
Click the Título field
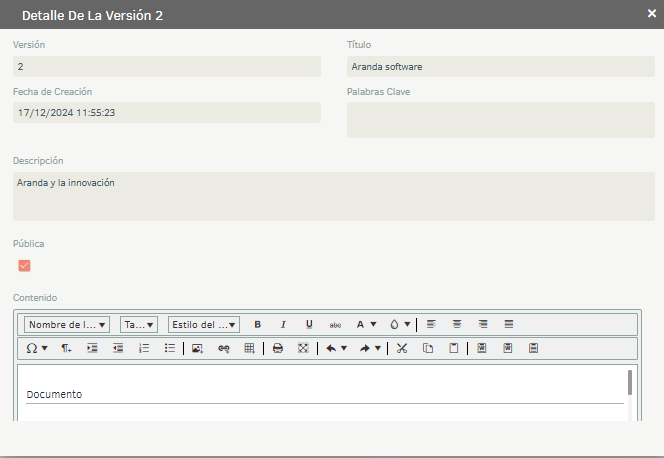(501, 66)
